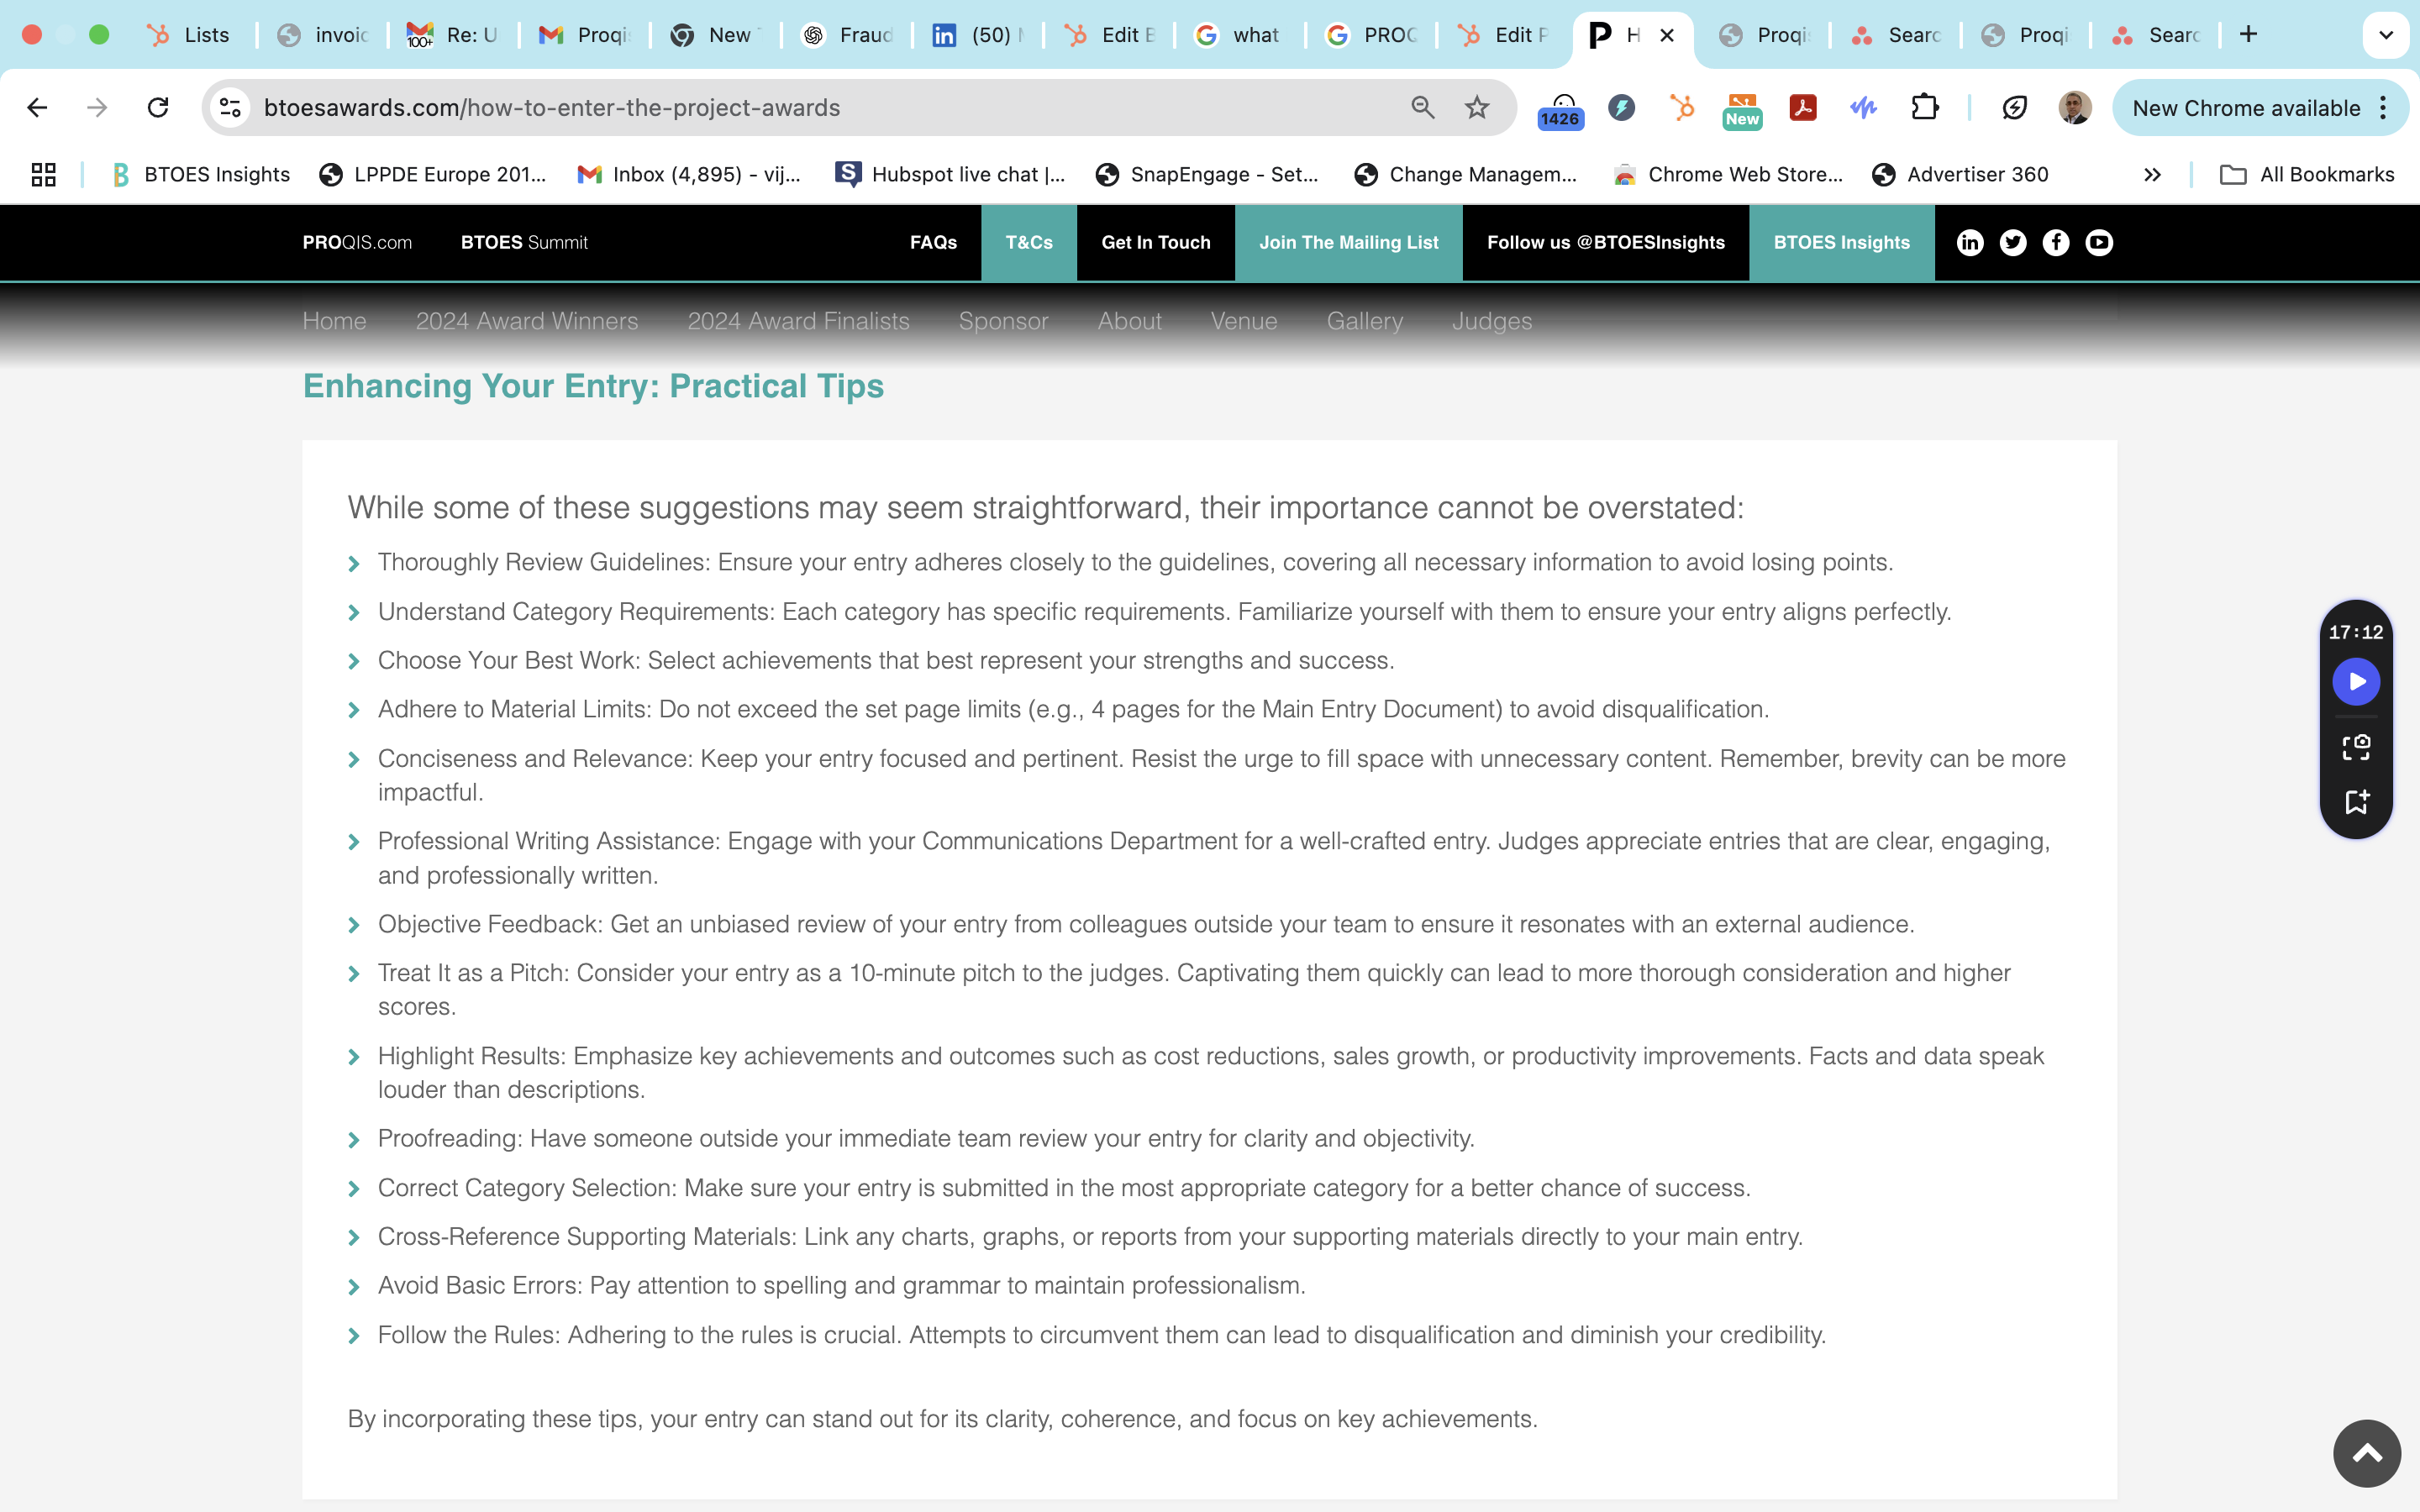Click the scroll-to-top arrow button
Image resolution: width=2420 pixels, height=1512 pixels.
click(x=2366, y=1453)
